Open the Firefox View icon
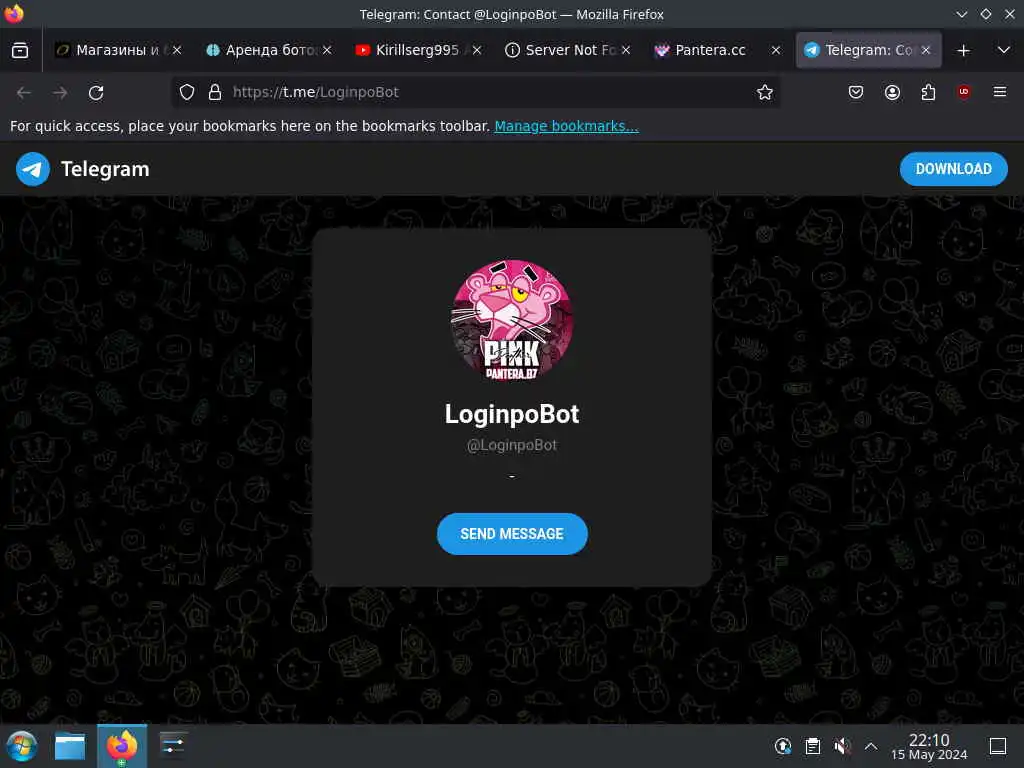This screenshot has width=1024, height=768. 20,50
